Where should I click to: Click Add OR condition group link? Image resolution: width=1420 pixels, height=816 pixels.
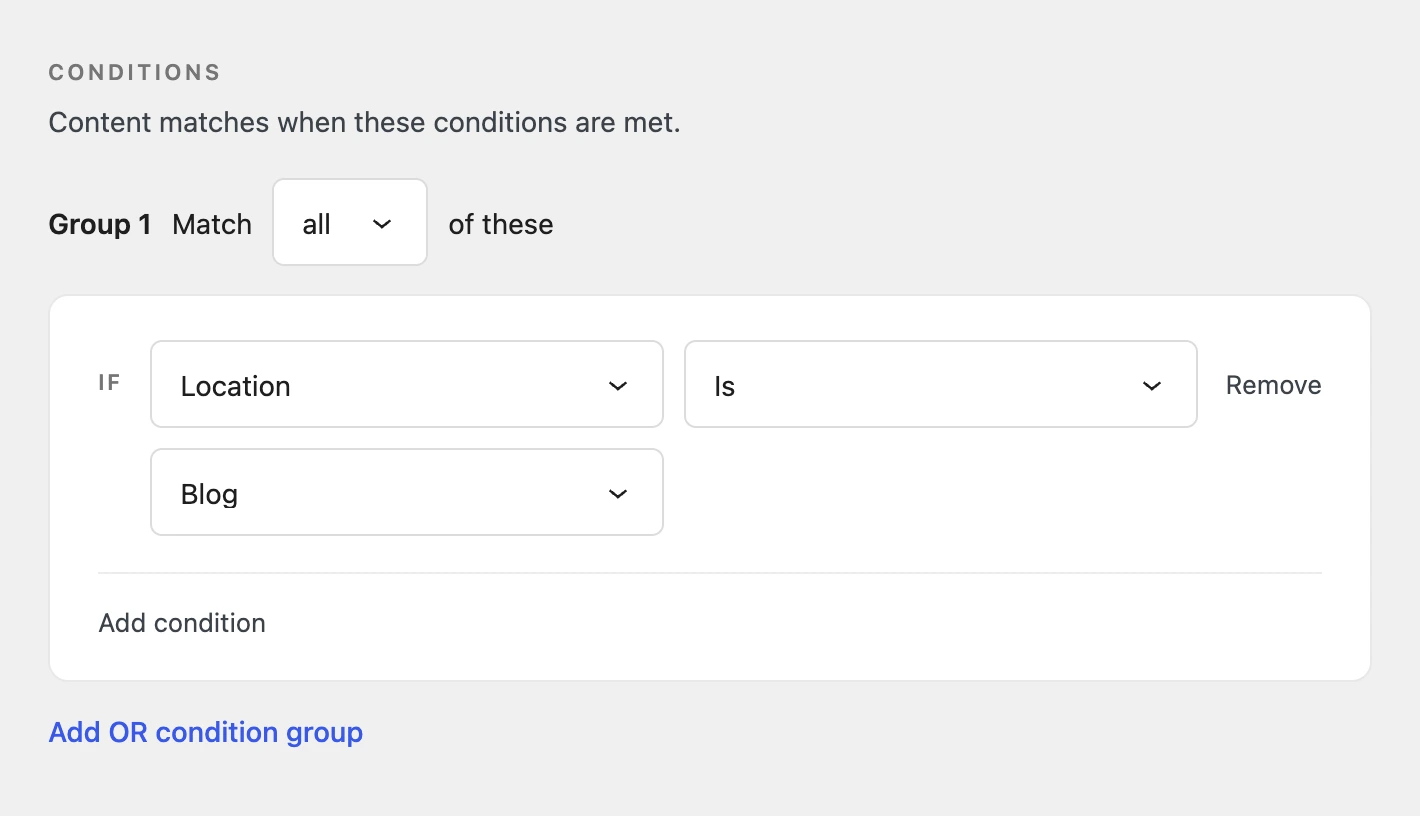tap(206, 732)
